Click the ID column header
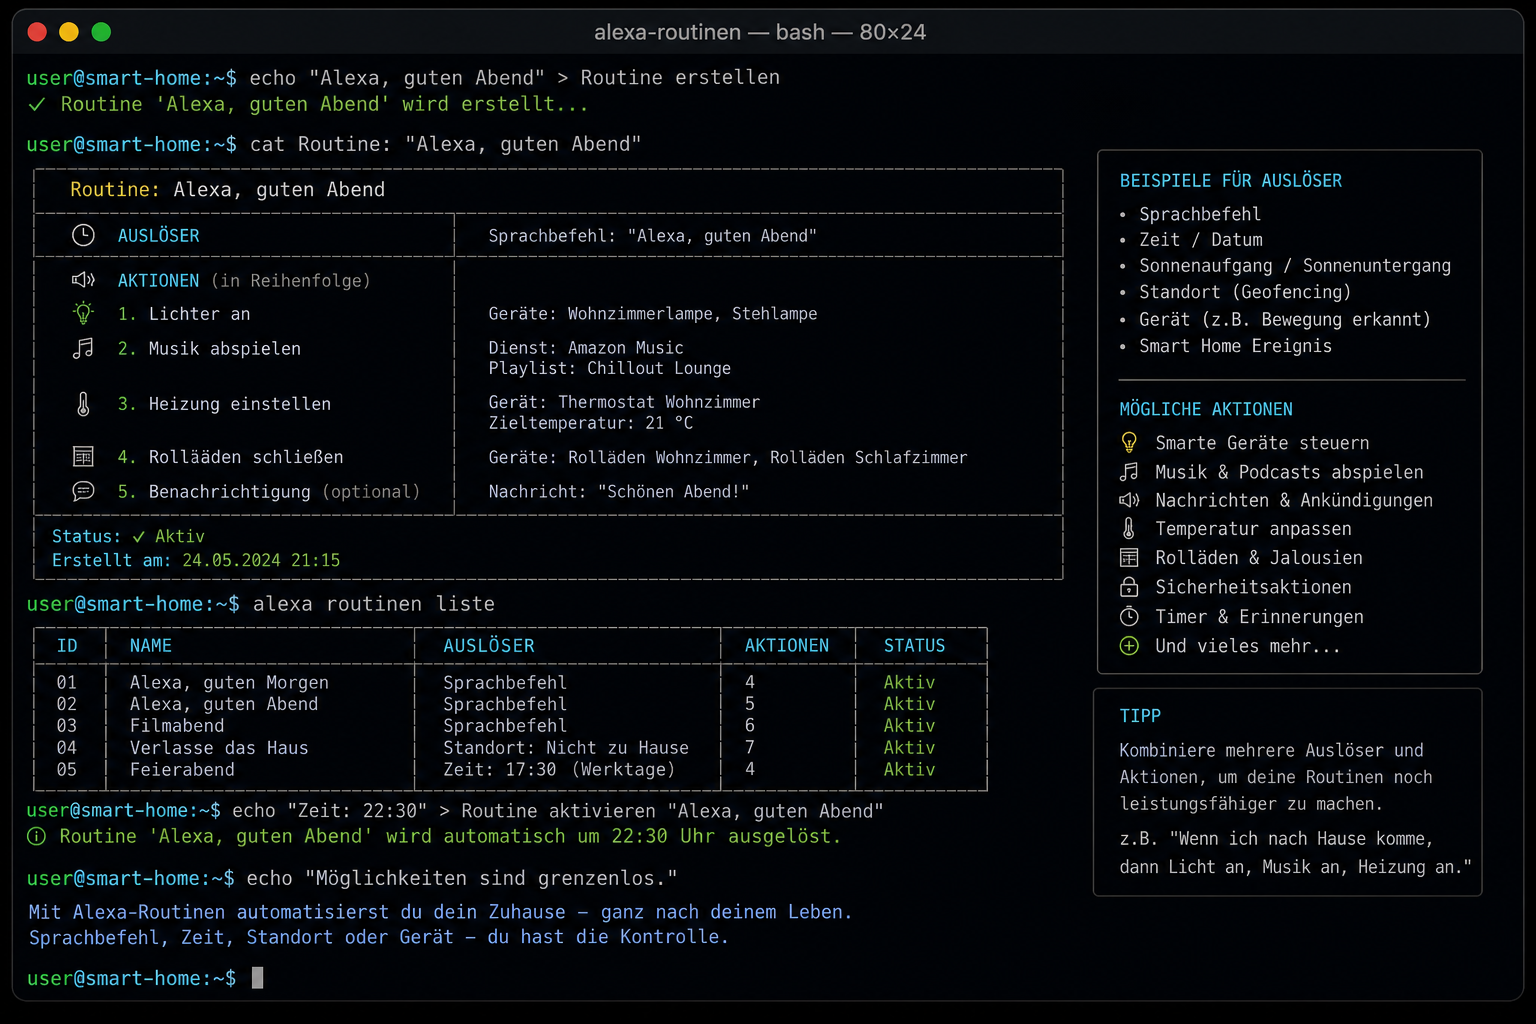Screen dimensions: 1536x1024 pyautogui.click(x=67, y=646)
